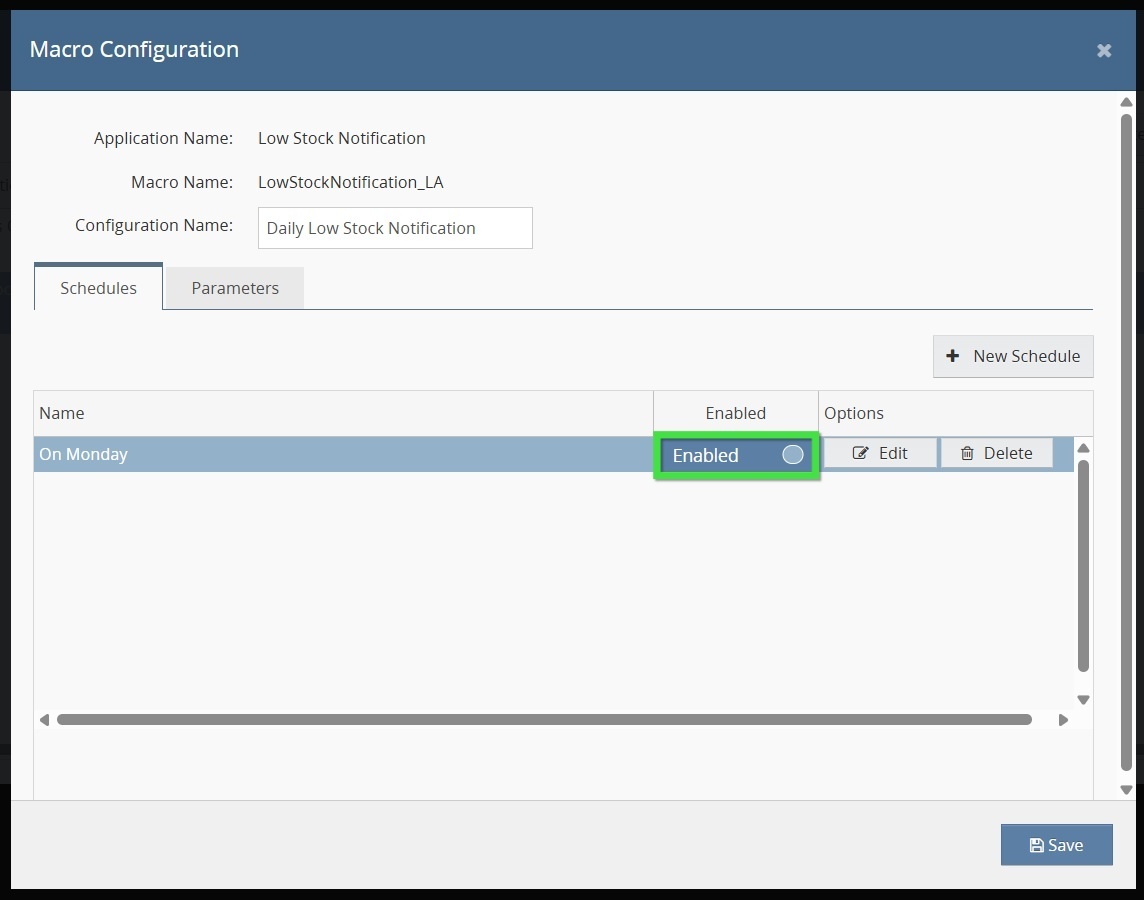Screen dimensions: 1144x900
Task: Add a schedule with New Schedule button
Action: tap(1013, 356)
